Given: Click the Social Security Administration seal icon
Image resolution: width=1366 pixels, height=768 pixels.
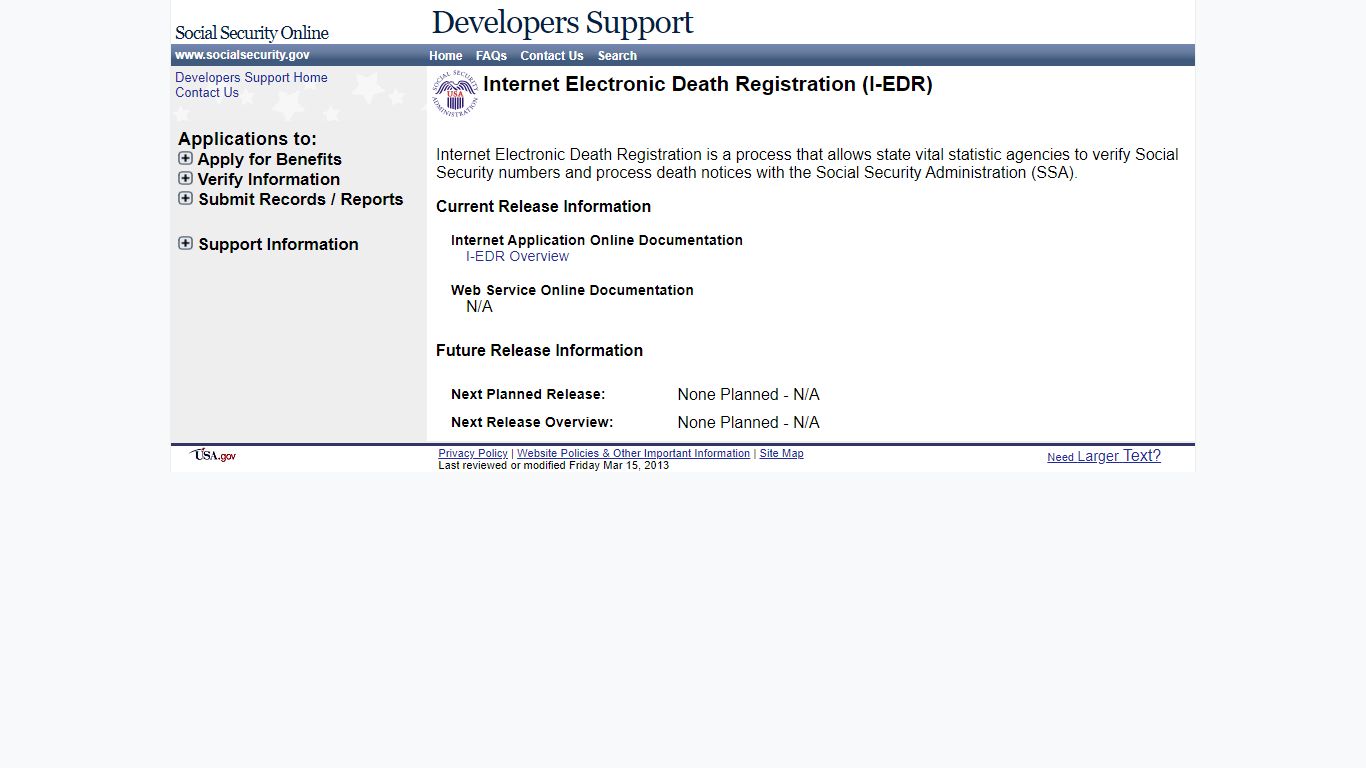Looking at the screenshot, I should click(455, 94).
